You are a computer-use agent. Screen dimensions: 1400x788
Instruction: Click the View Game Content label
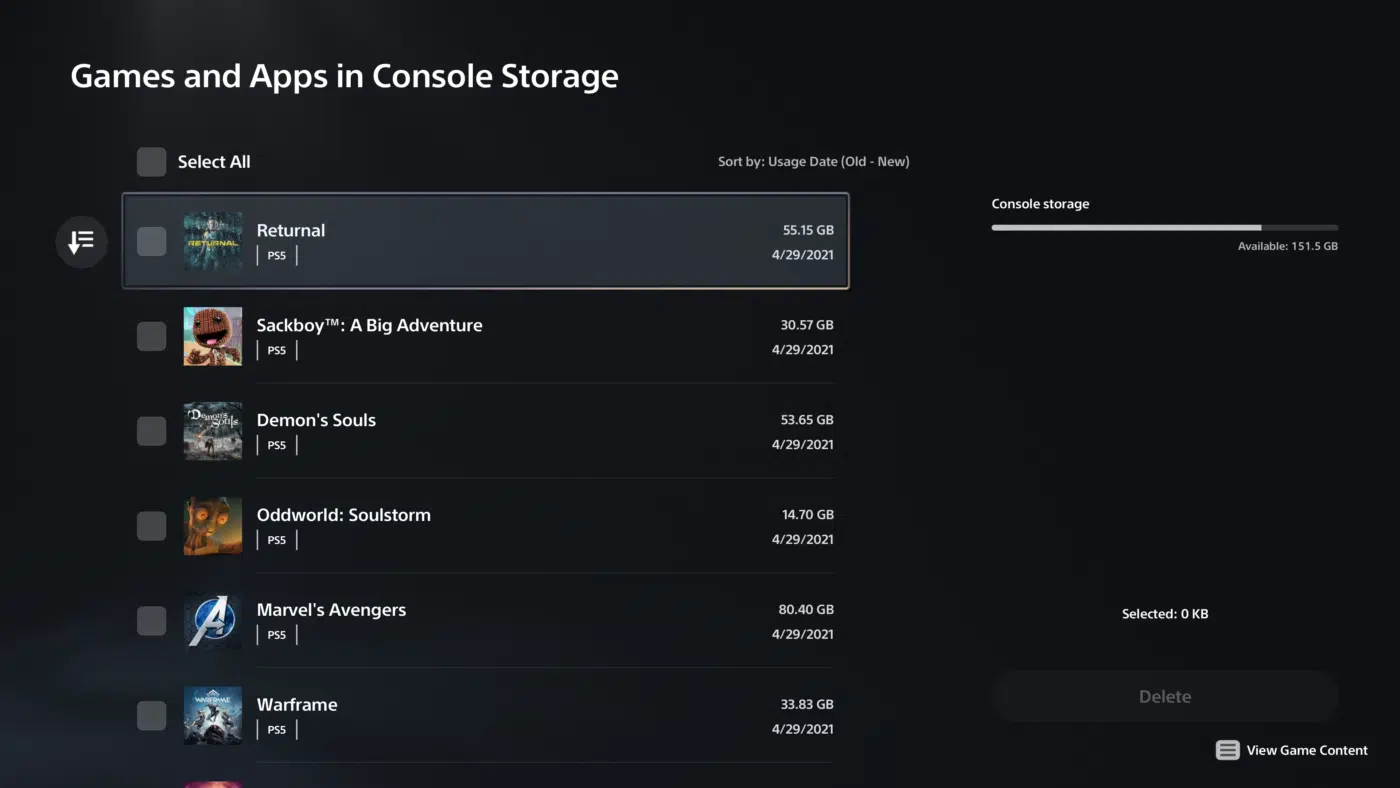pyautogui.click(x=1307, y=750)
